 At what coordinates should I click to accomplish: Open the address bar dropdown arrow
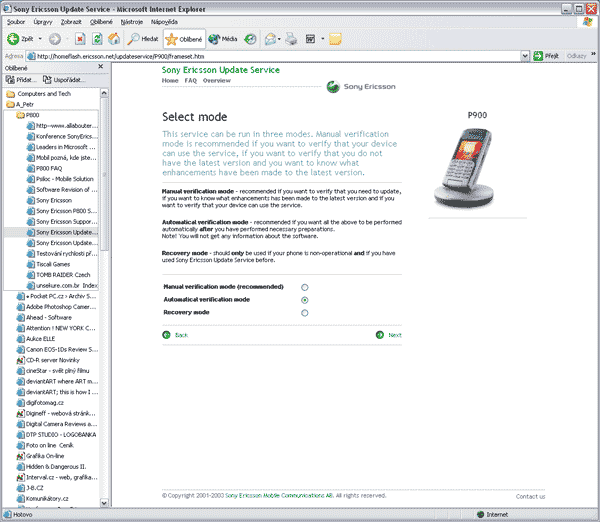(x=525, y=56)
